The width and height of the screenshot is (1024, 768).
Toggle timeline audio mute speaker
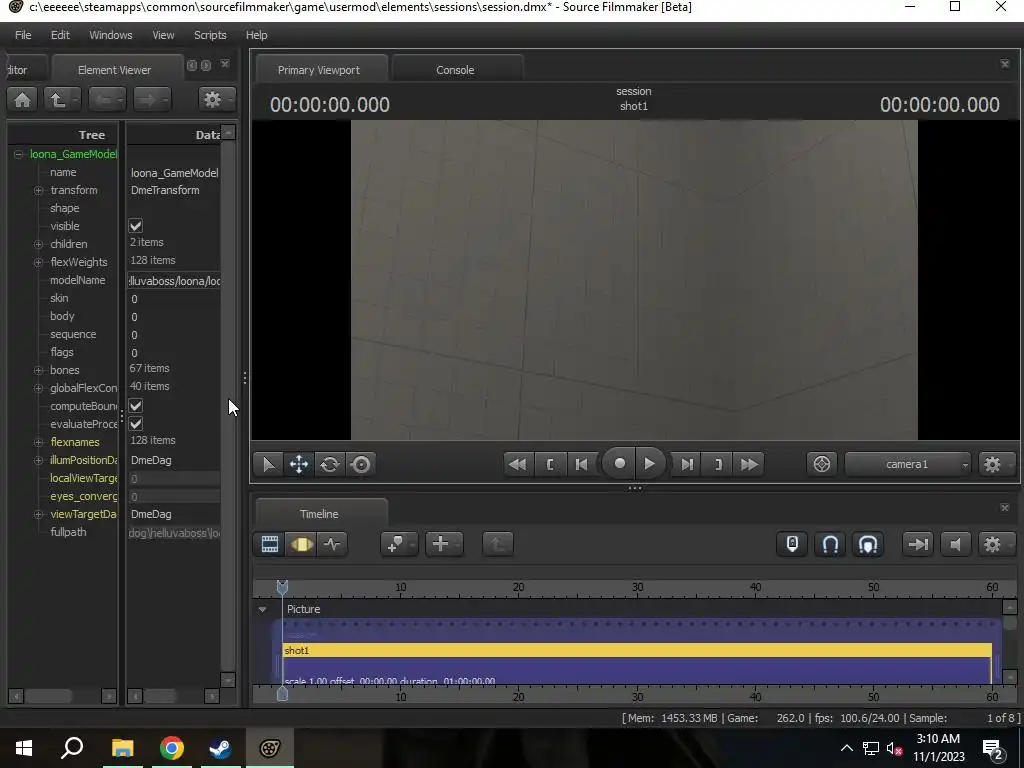(x=955, y=544)
